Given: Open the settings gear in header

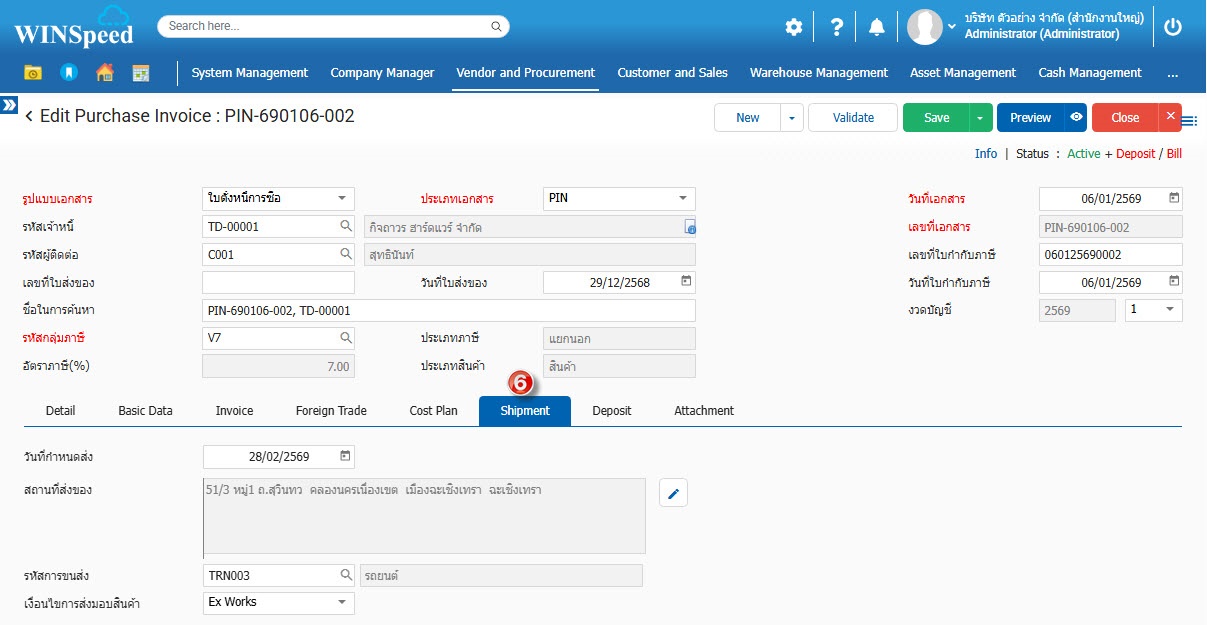Looking at the screenshot, I should click(793, 27).
